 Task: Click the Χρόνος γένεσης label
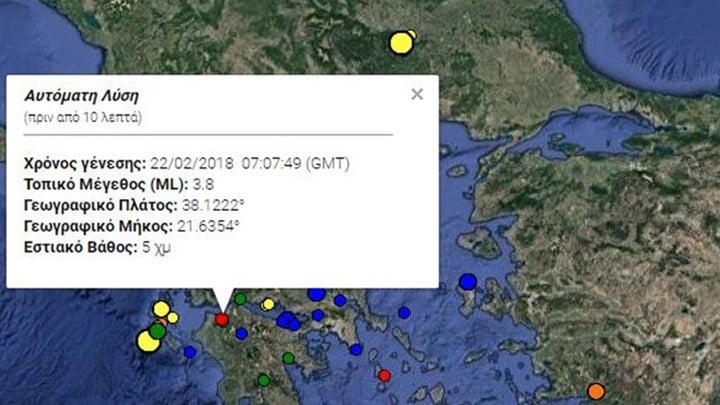point(85,163)
